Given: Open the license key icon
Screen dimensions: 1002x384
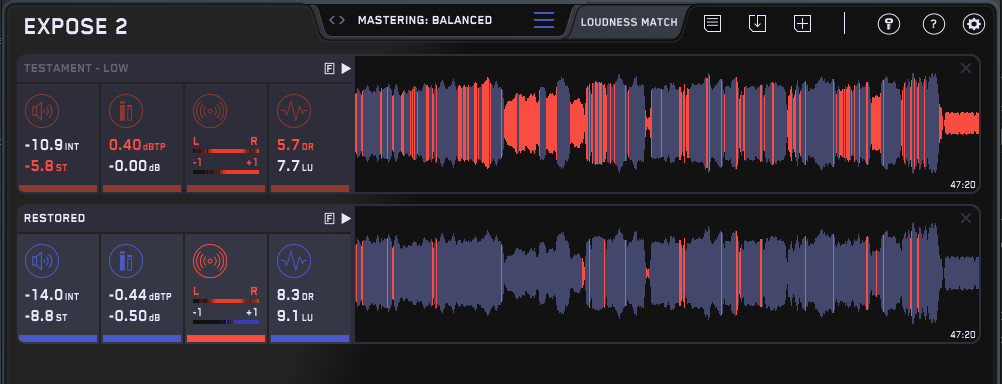Looking at the screenshot, I should 888,24.
